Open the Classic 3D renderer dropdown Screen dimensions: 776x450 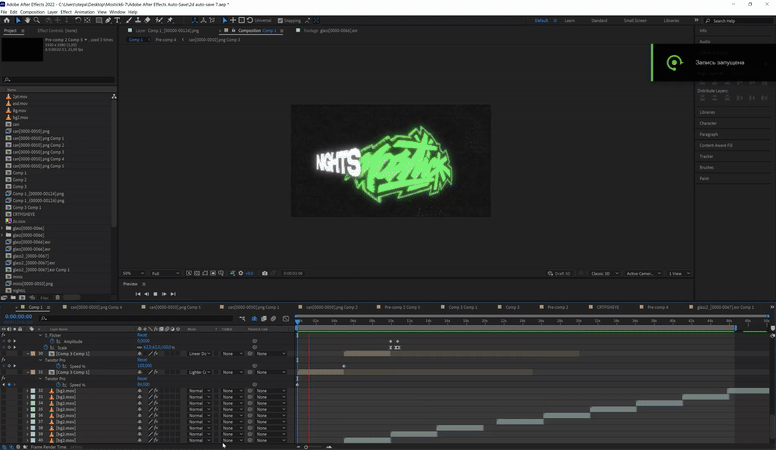click(x=604, y=273)
